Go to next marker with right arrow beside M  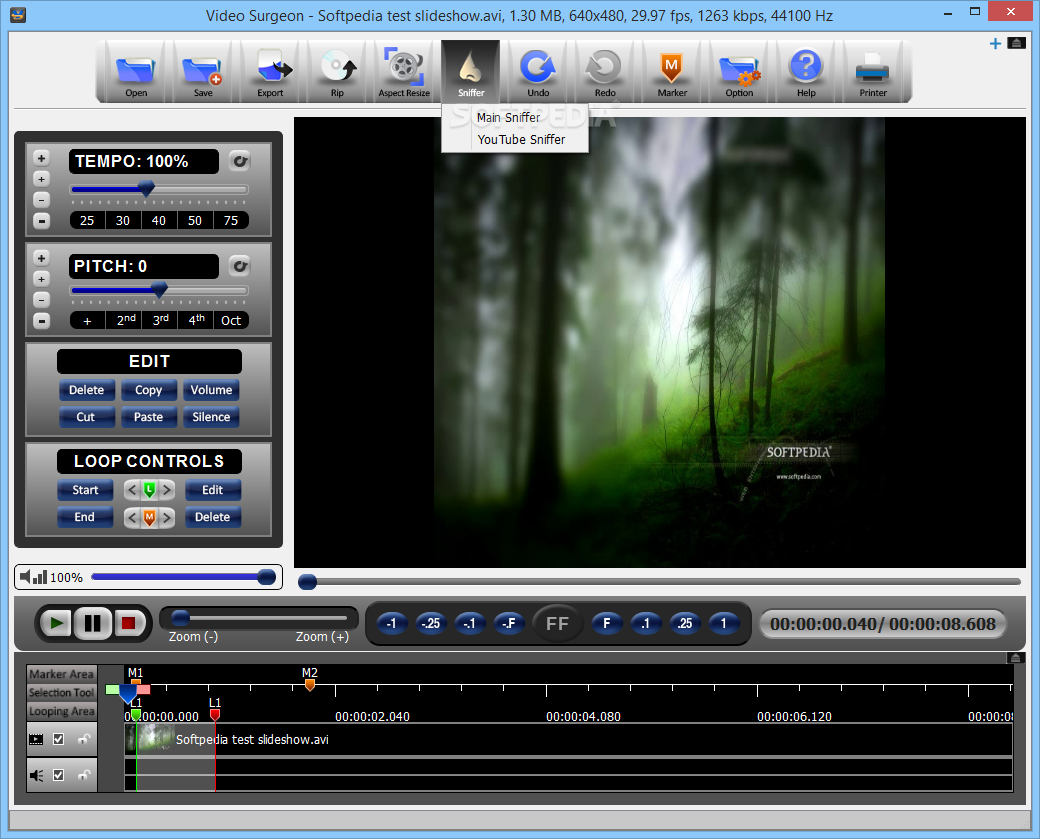click(166, 517)
